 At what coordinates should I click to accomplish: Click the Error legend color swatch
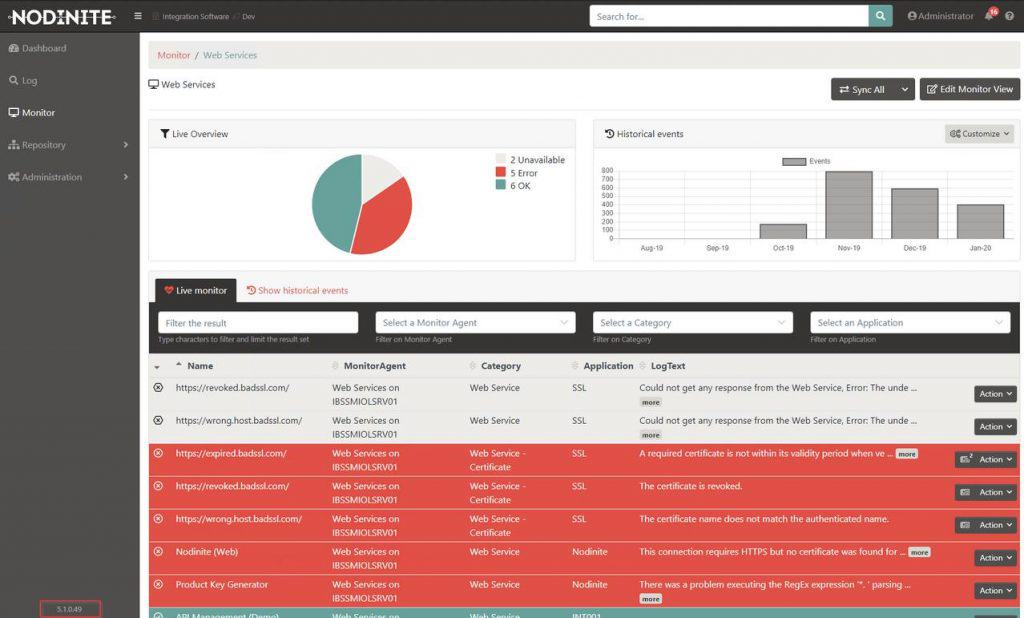point(501,172)
